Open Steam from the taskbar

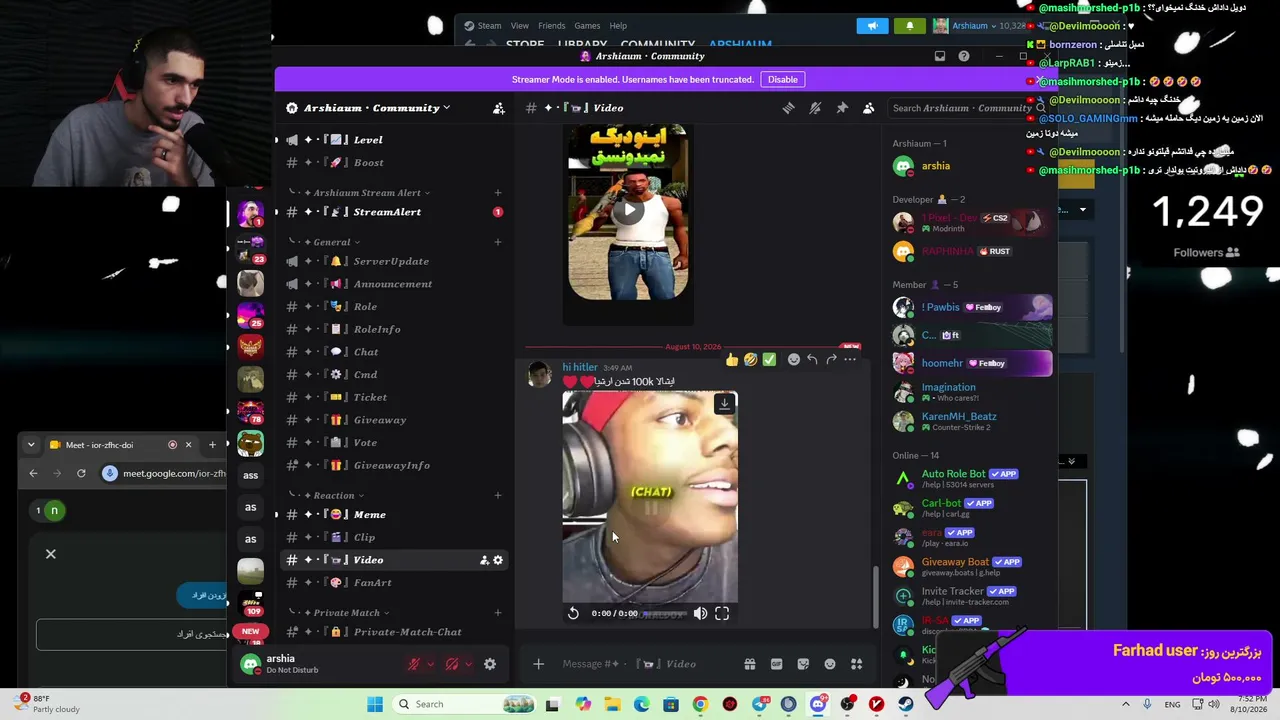[905, 704]
